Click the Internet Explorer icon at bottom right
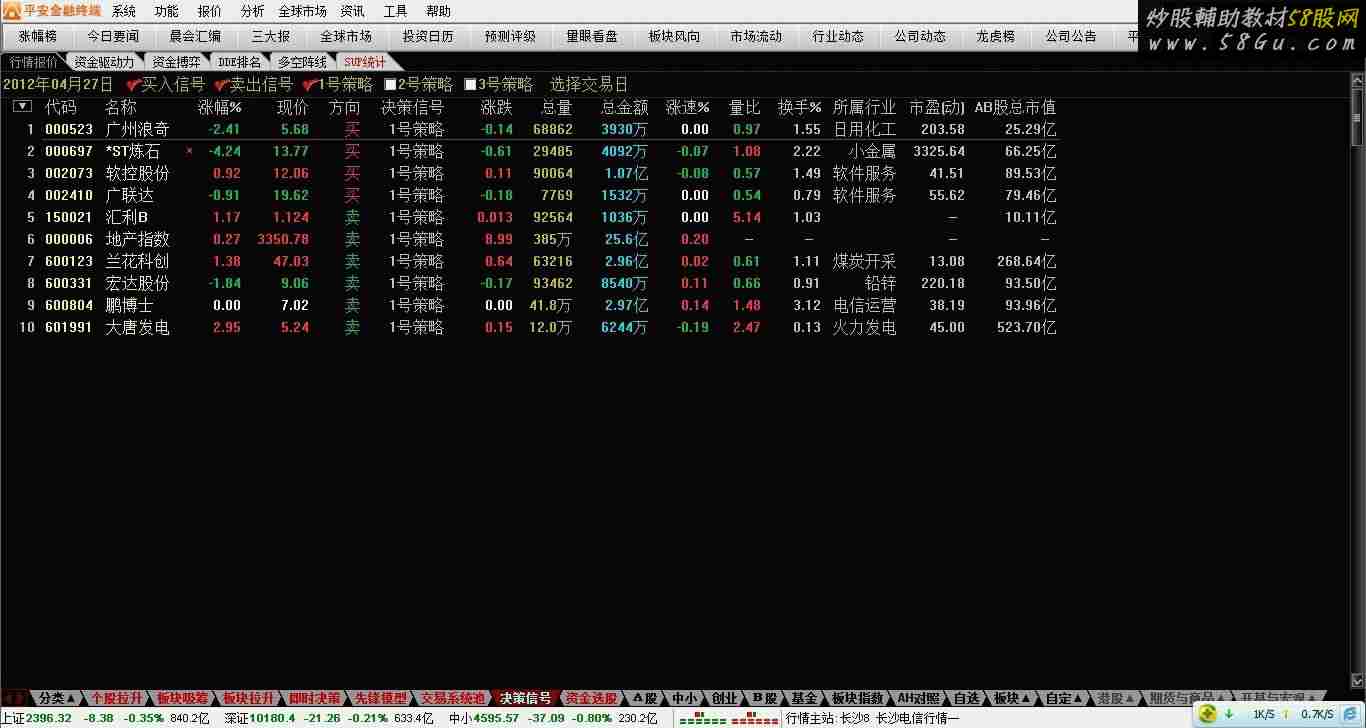 1348,713
